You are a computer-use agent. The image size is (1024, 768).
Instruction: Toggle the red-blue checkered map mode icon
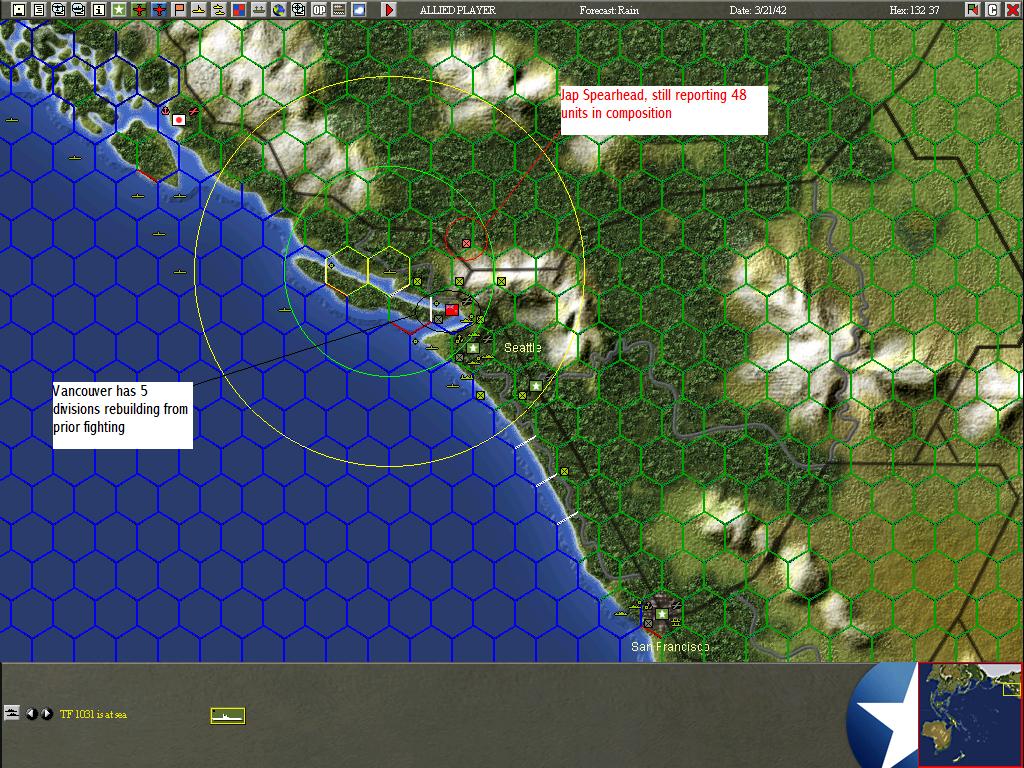click(238, 9)
